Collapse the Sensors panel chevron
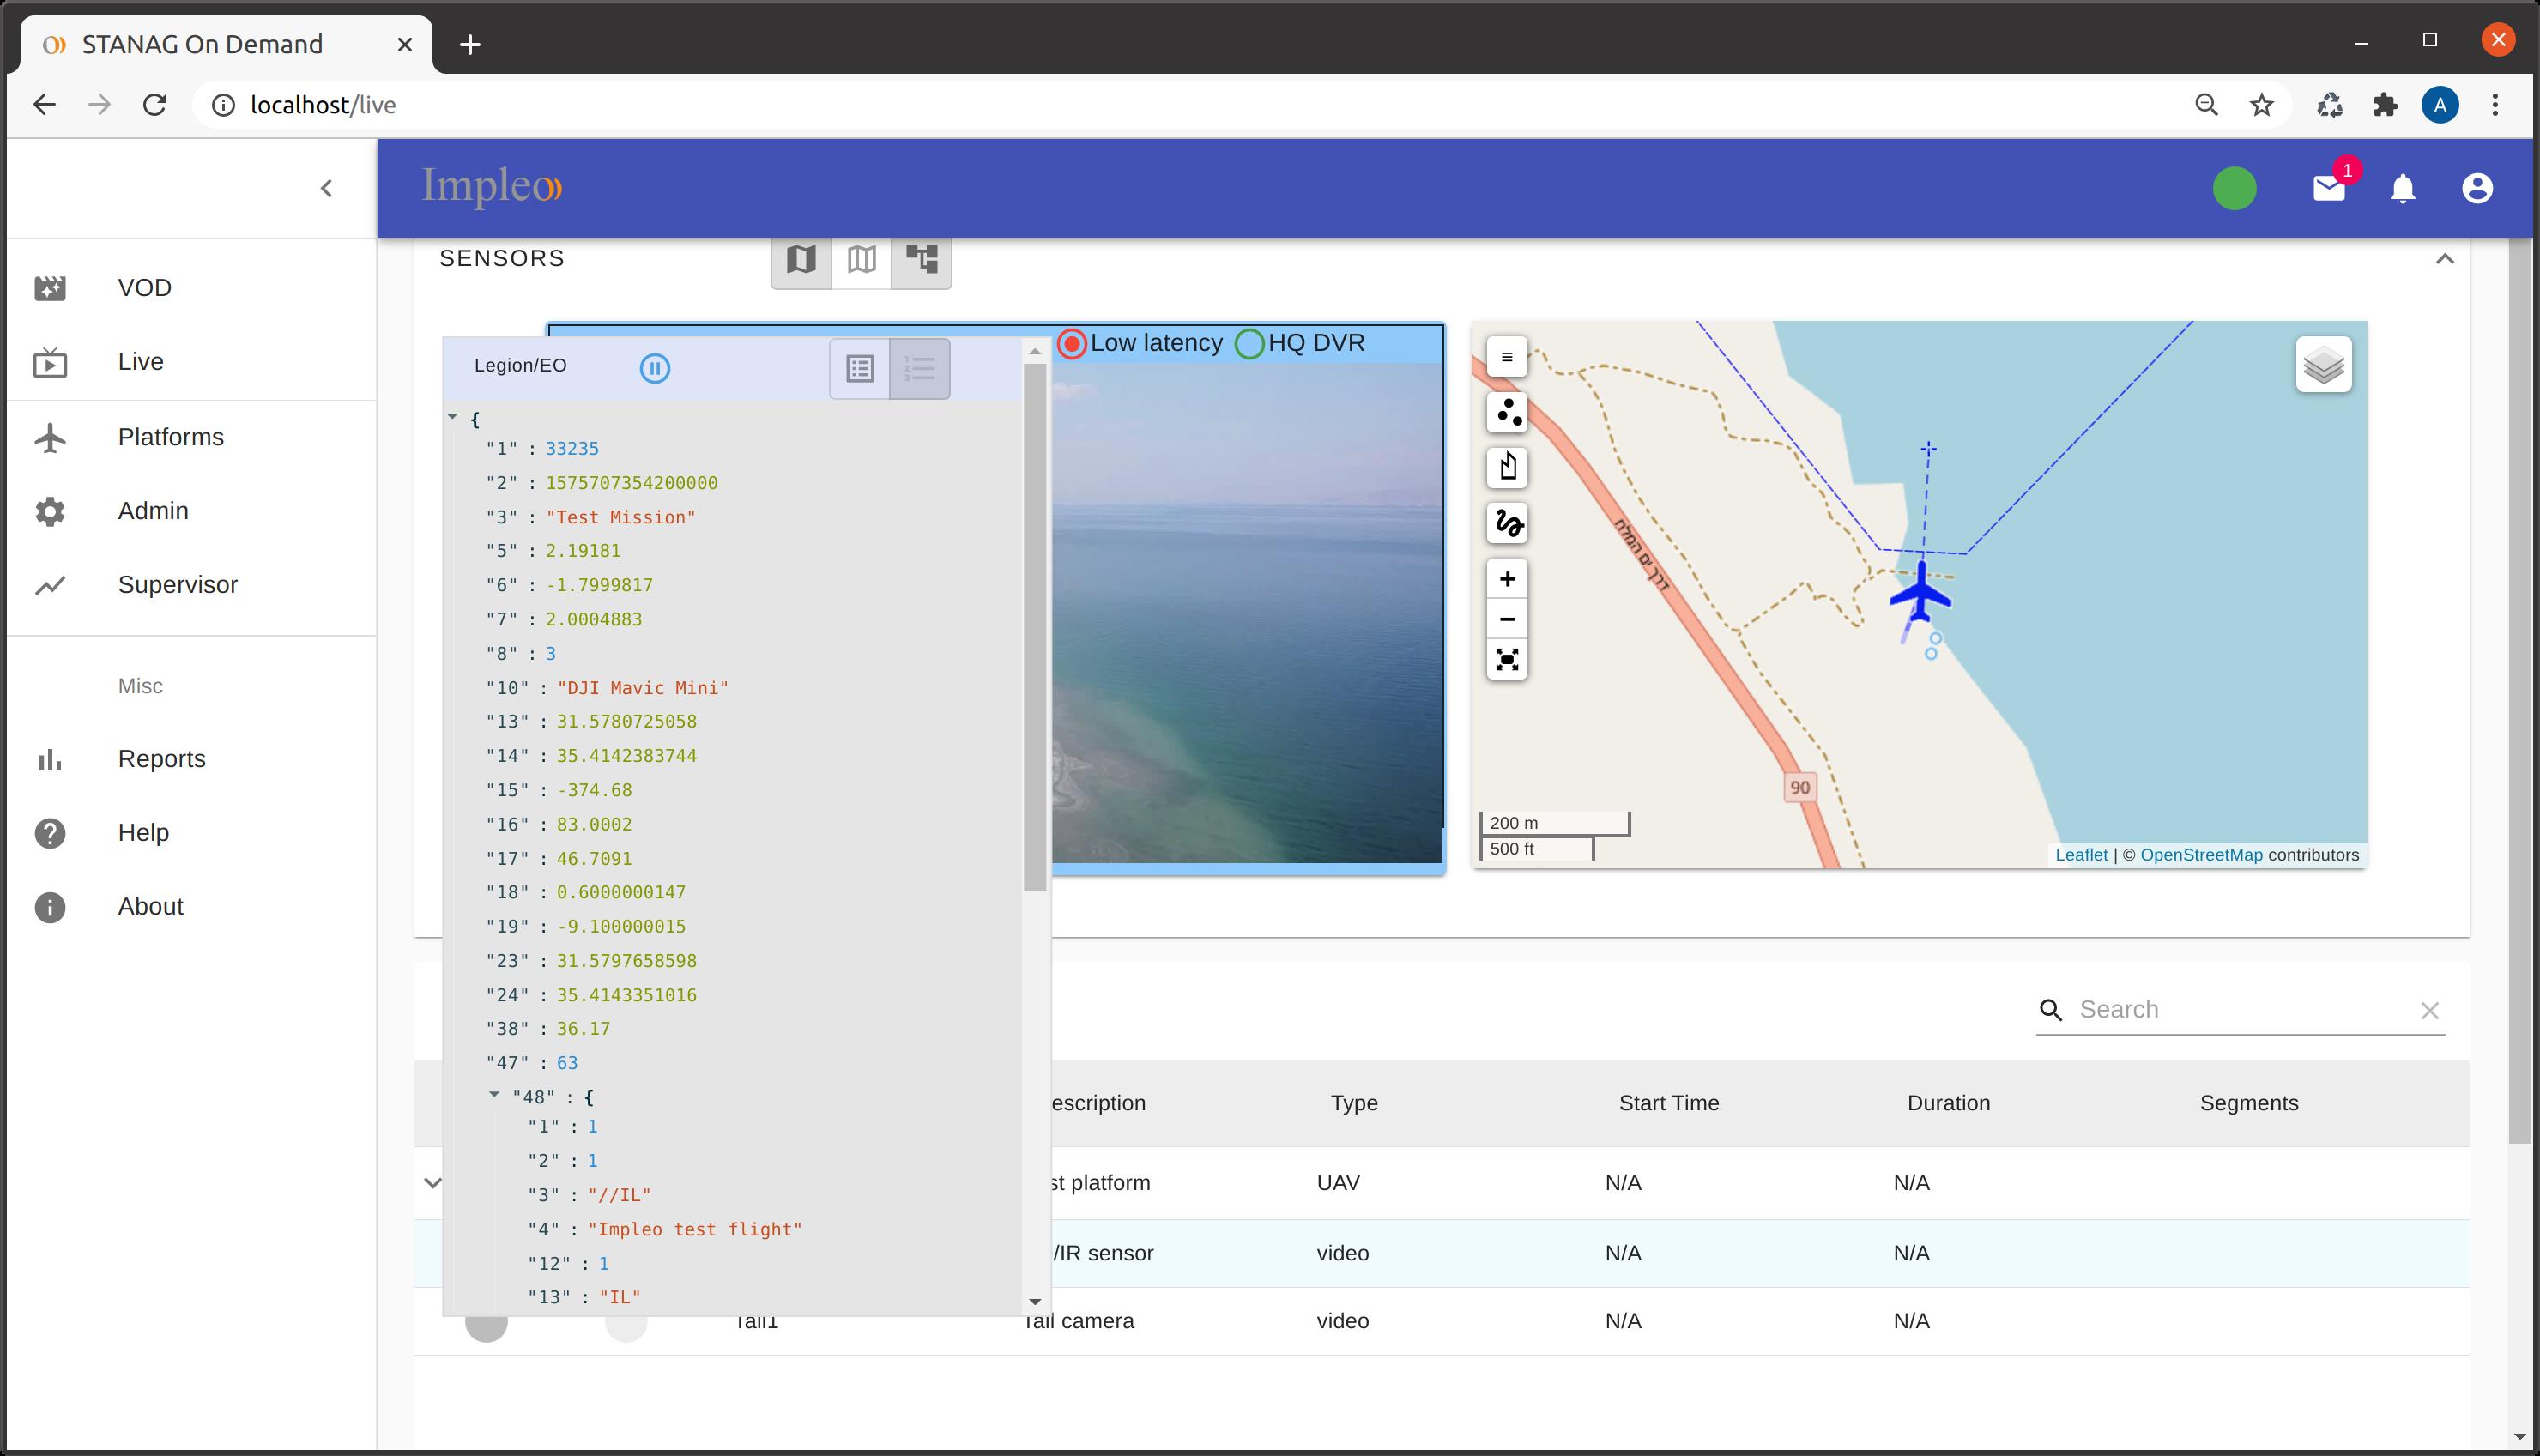 point(2444,259)
